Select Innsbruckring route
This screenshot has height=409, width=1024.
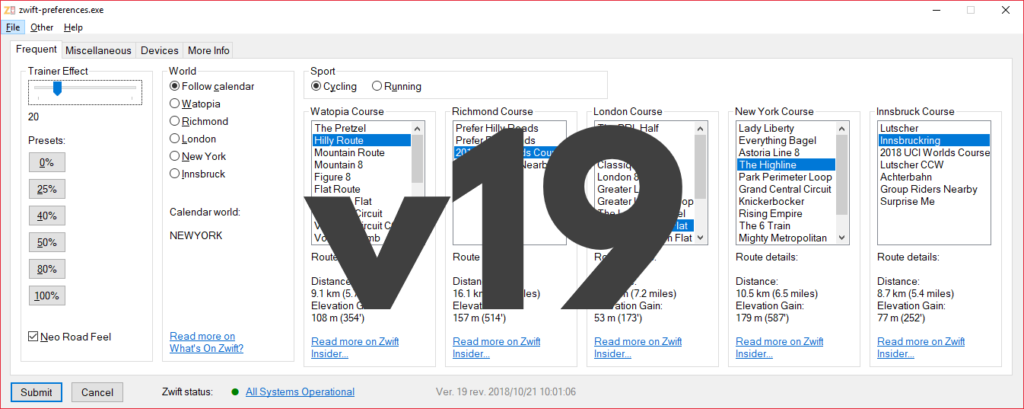tap(934, 140)
